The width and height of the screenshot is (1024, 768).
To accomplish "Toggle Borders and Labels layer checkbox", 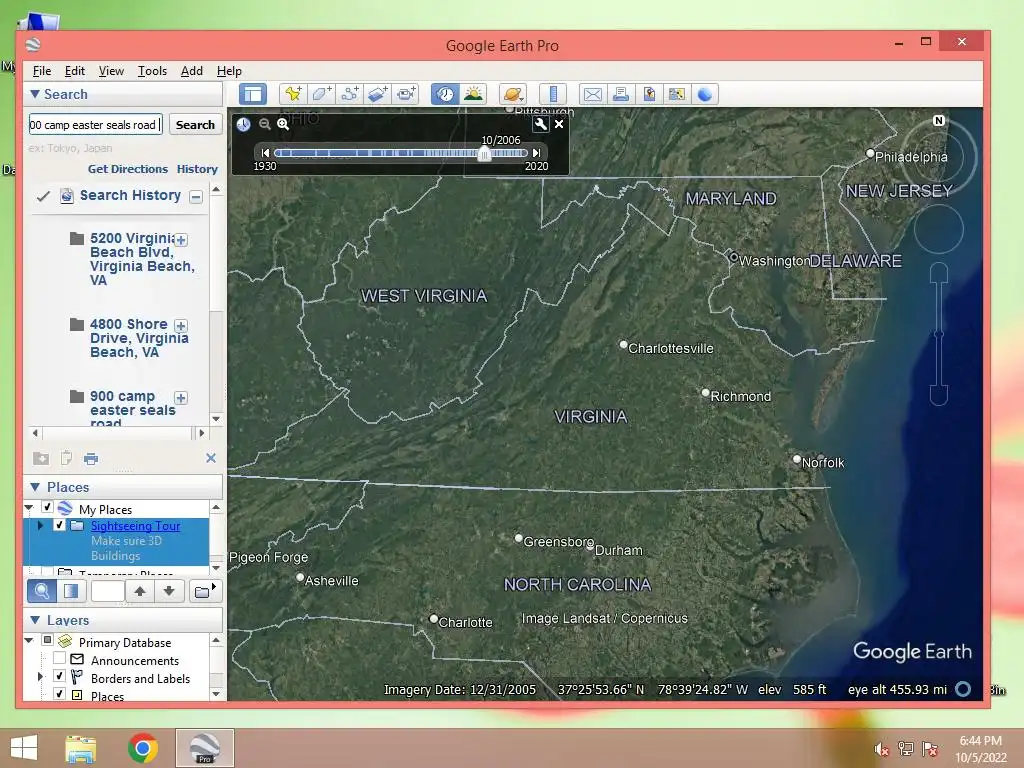I will tap(59, 676).
